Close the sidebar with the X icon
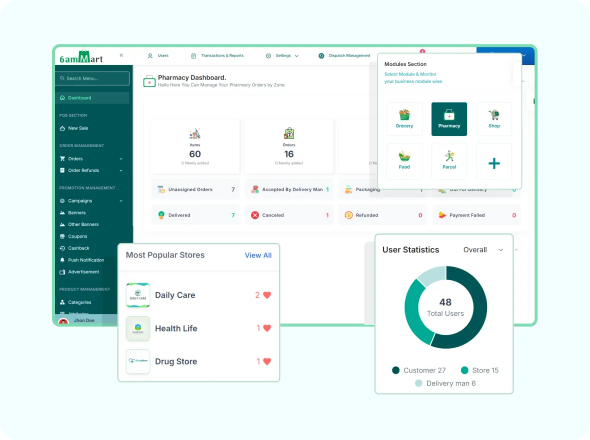590x440 pixels. [121, 55]
